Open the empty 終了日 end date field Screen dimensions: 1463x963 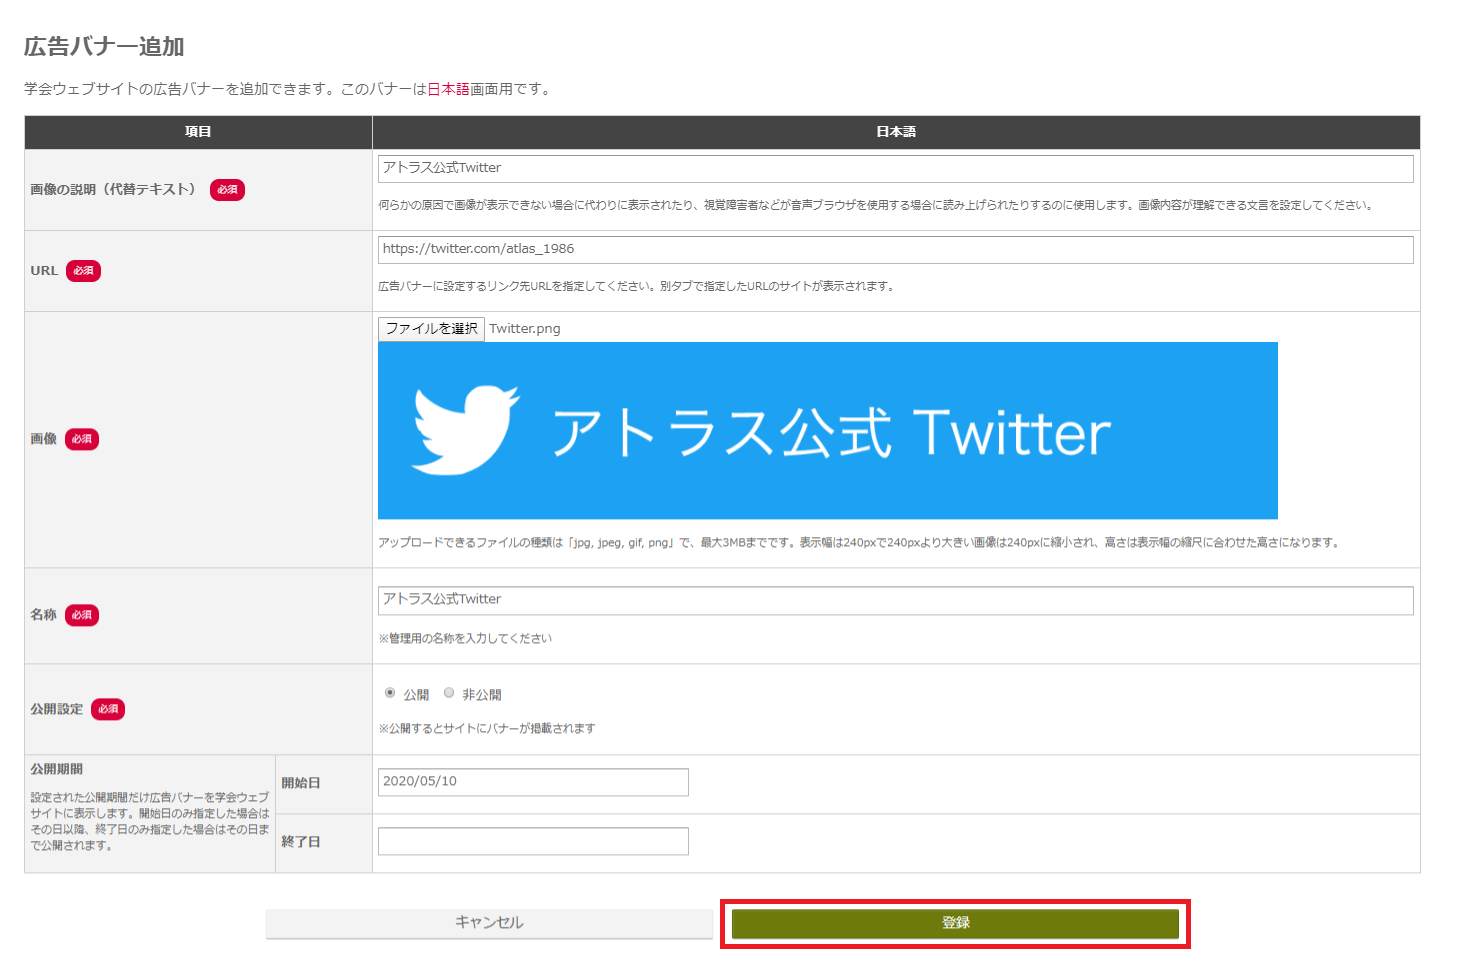point(533,841)
